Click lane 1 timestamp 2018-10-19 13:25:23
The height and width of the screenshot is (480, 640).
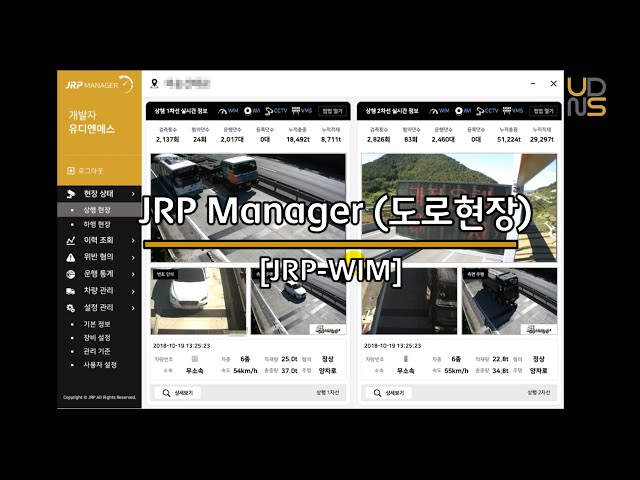click(x=182, y=346)
